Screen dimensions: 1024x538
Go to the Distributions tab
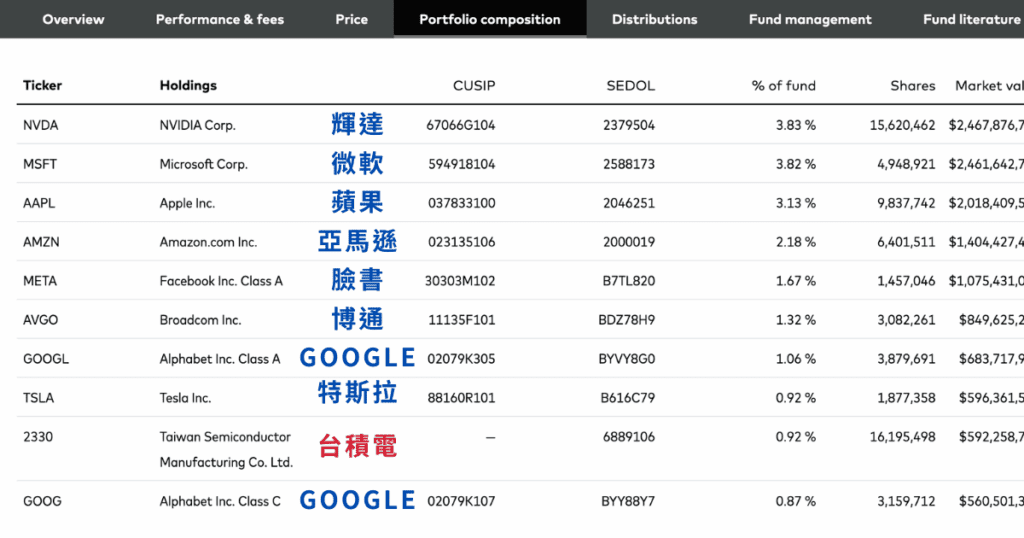pos(654,20)
